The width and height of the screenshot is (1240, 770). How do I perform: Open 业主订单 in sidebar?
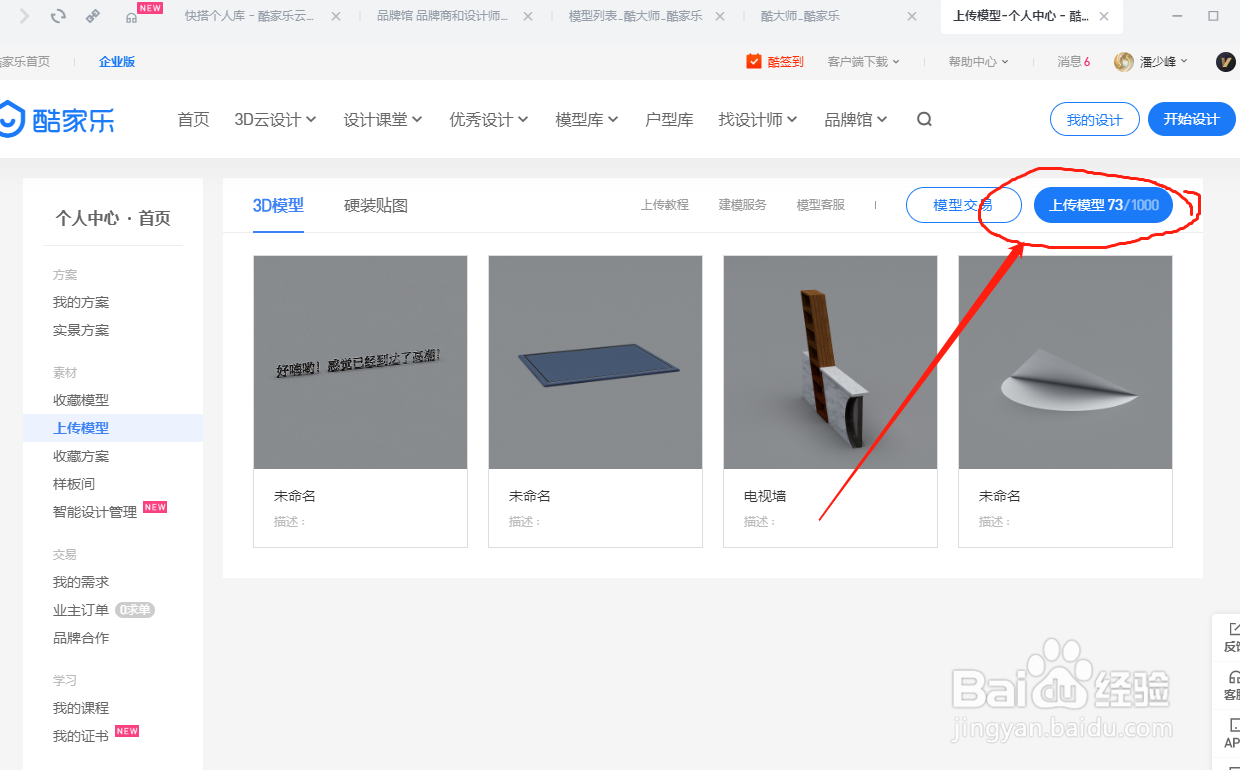tap(81, 610)
